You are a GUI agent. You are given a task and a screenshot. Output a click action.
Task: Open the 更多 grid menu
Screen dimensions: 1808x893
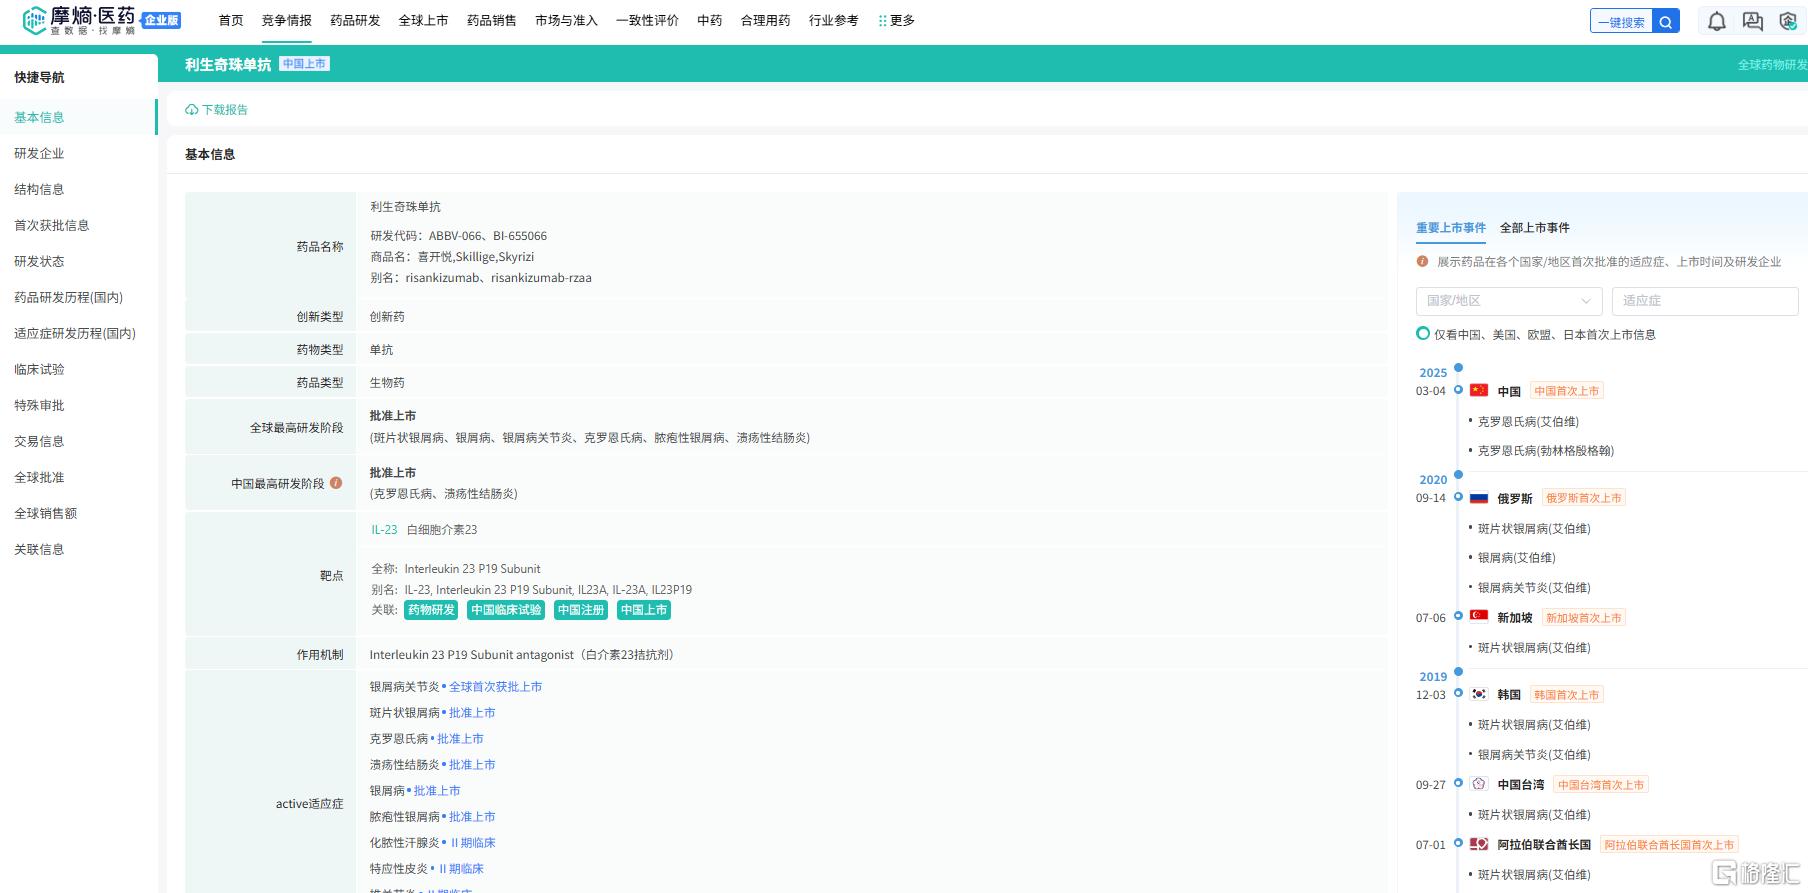coord(896,21)
